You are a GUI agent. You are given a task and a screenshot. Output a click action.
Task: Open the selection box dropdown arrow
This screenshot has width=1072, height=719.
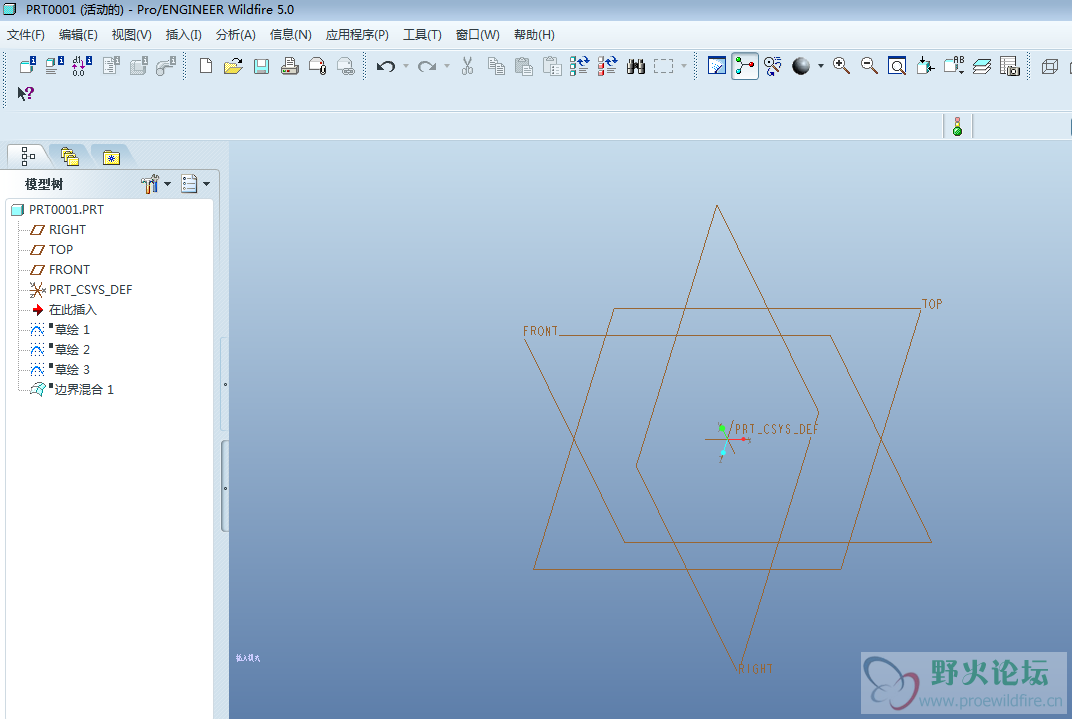click(x=684, y=66)
